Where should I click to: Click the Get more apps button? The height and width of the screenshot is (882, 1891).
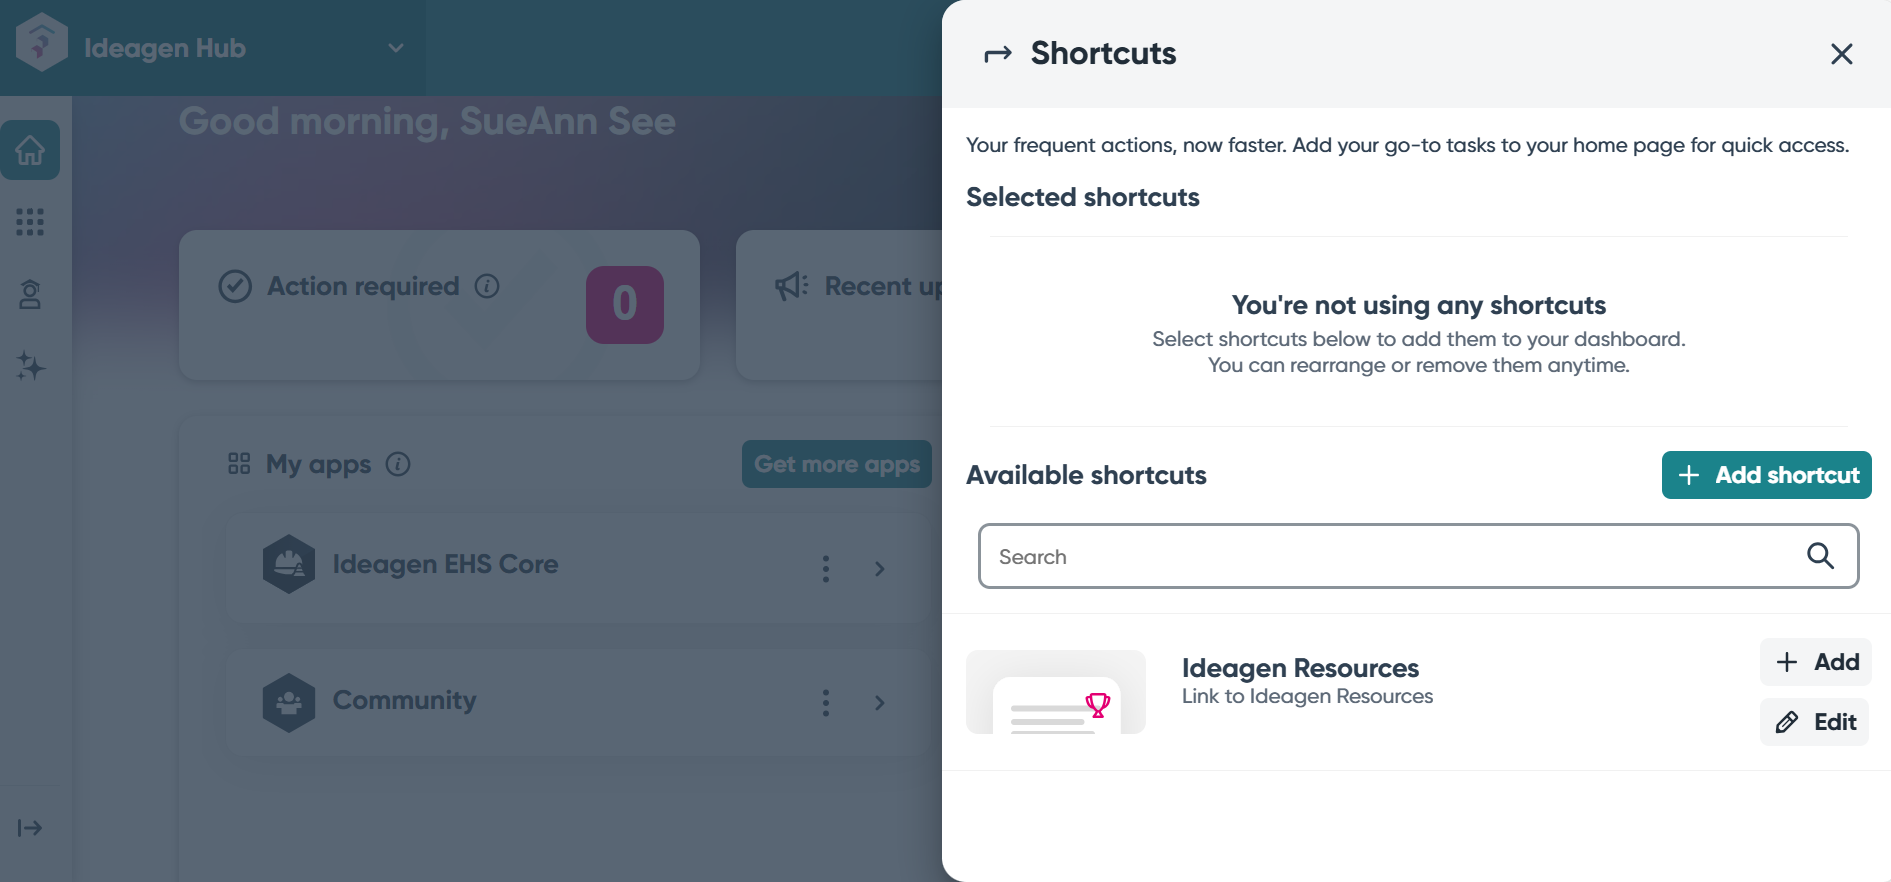(x=837, y=464)
